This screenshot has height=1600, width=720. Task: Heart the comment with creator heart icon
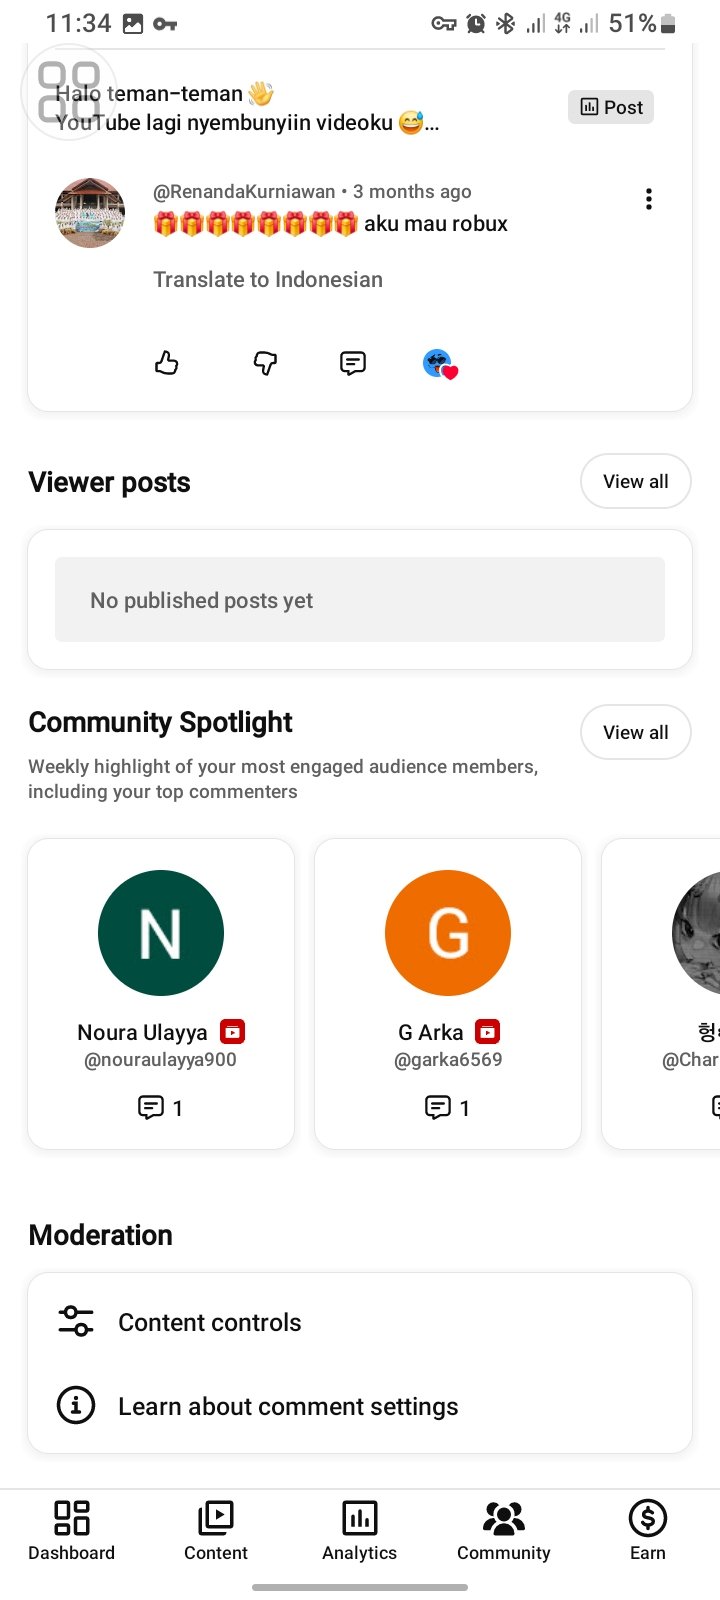tap(439, 365)
